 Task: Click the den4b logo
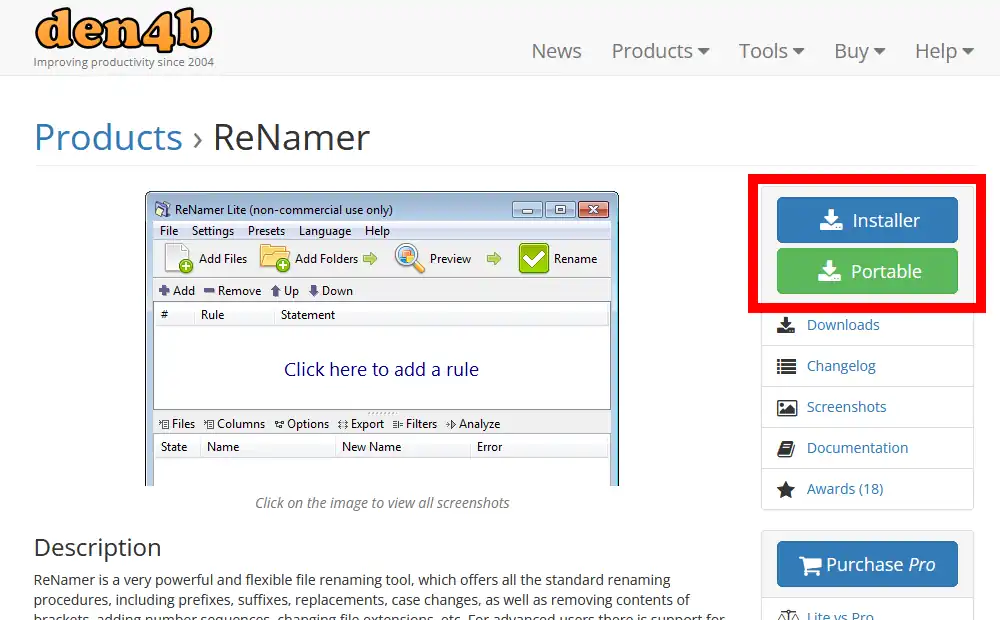coord(124,31)
